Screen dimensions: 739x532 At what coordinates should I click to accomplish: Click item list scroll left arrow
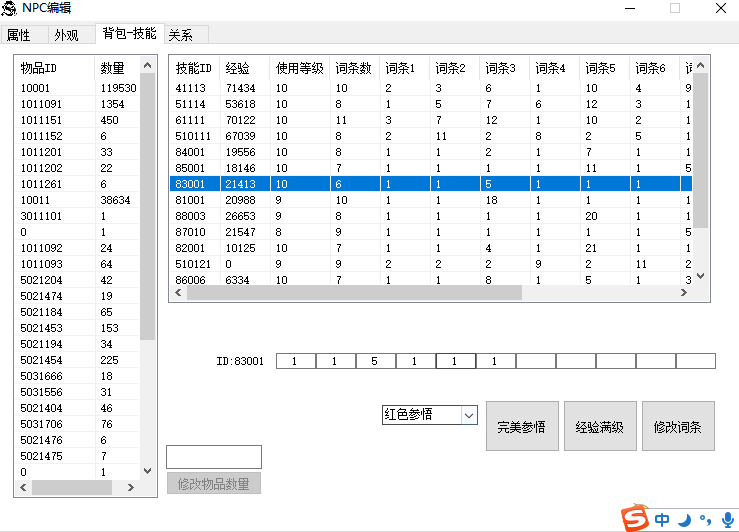(x=24, y=488)
